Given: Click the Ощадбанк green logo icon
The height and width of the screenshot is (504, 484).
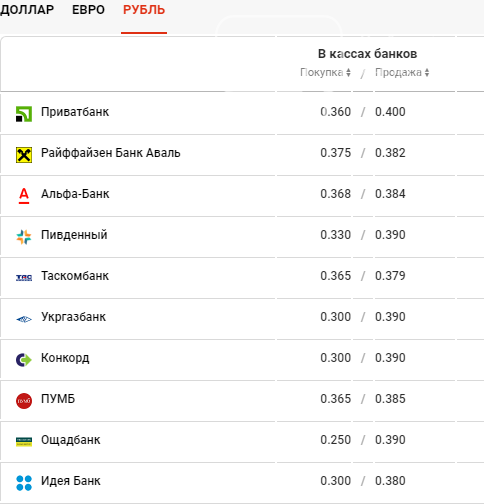Looking at the screenshot, I should point(24,442).
